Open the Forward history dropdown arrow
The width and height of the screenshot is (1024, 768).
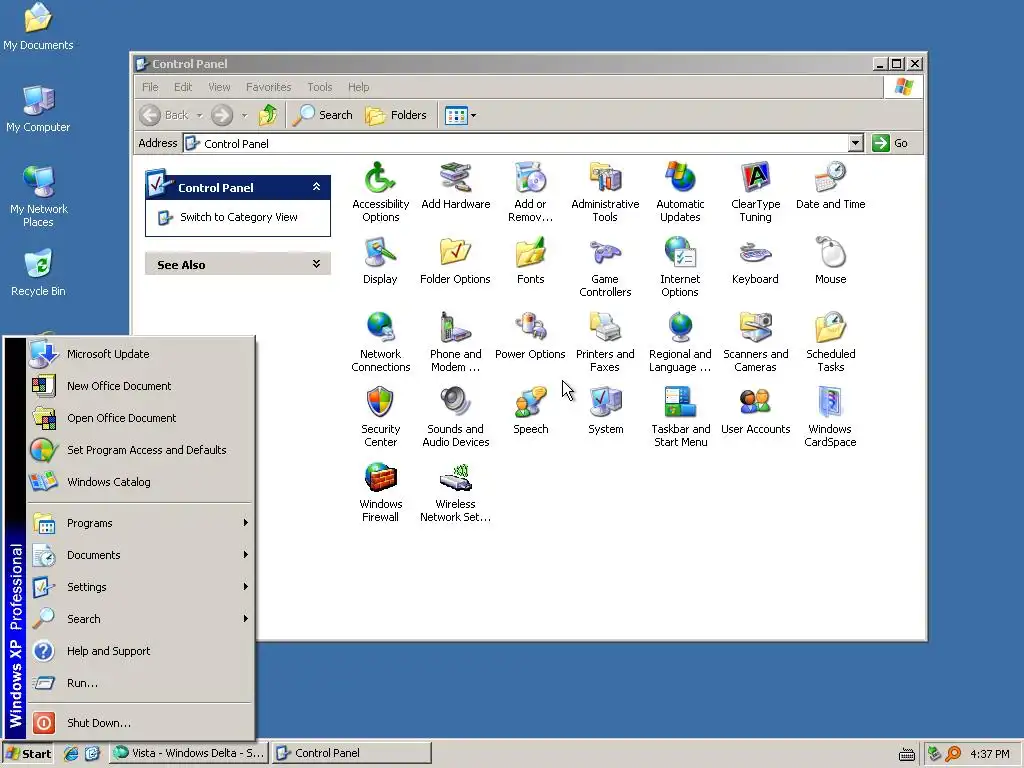pos(244,116)
